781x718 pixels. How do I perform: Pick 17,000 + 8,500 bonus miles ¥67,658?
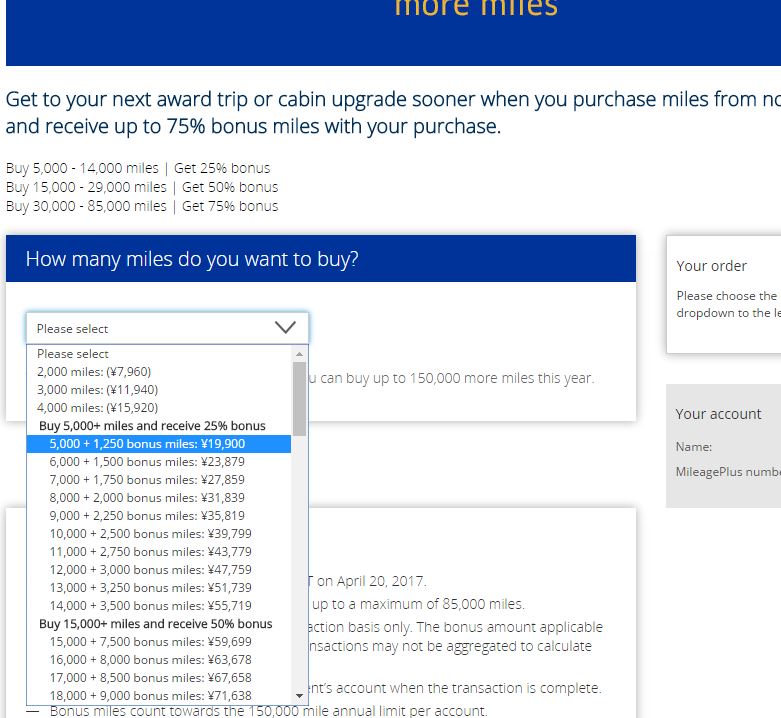(x=159, y=678)
